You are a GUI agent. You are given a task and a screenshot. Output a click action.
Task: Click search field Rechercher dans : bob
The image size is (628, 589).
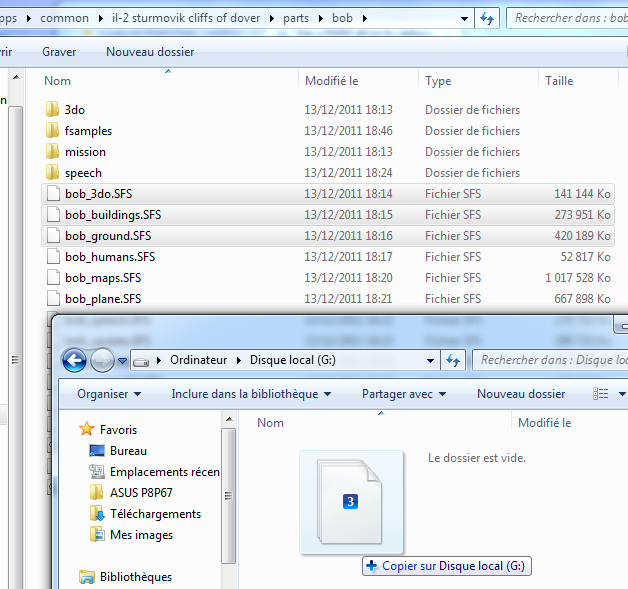pos(570,18)
